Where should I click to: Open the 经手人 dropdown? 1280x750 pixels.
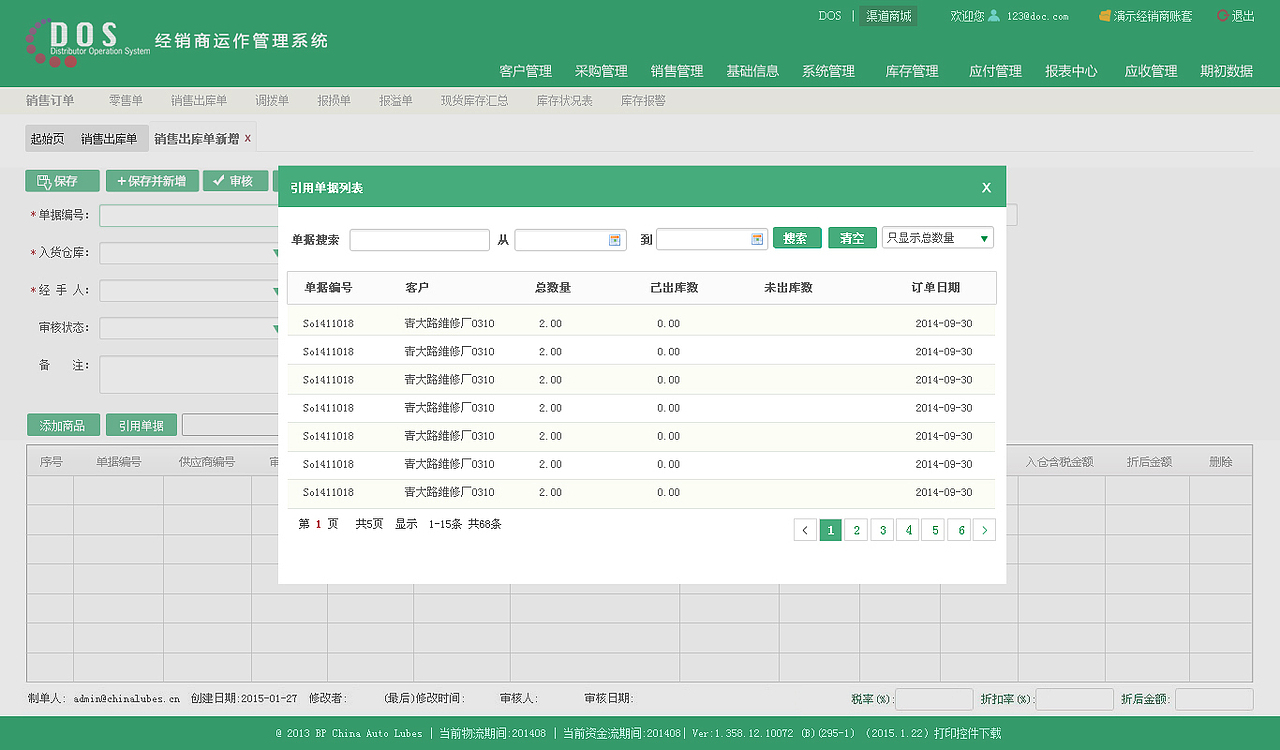[x=275, y=291]
